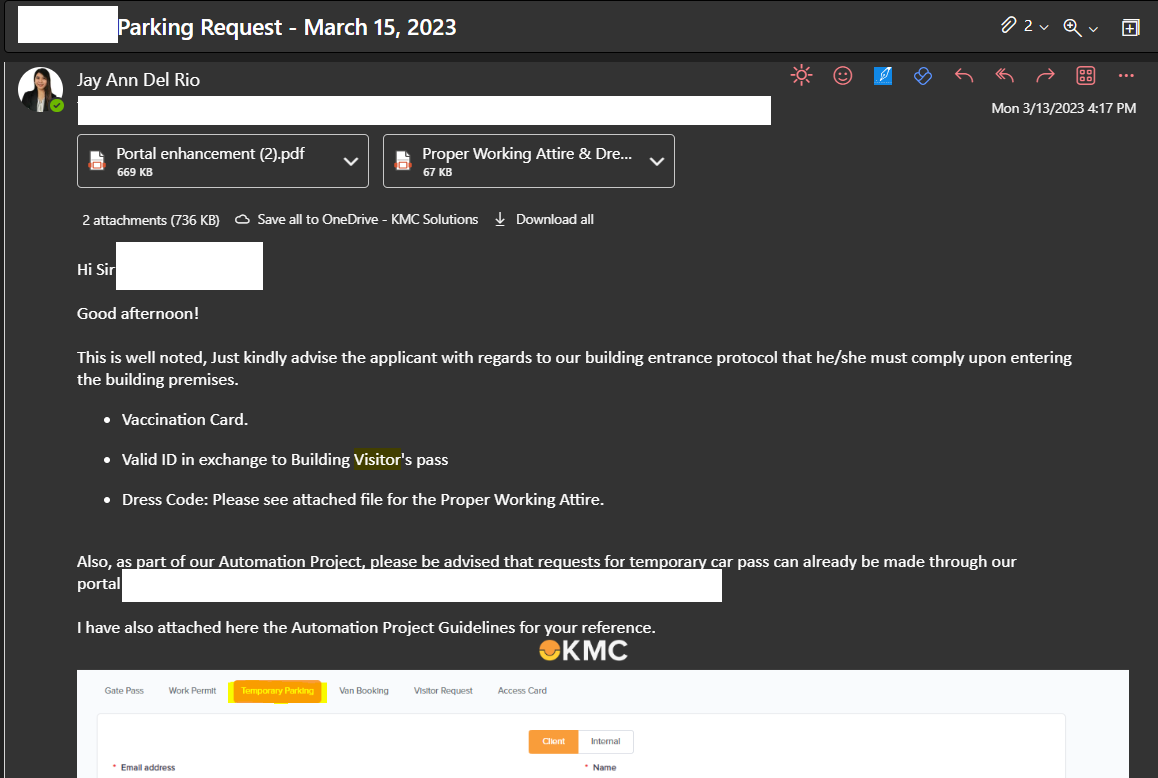Reply to the message arrow icon

[964, 75]
